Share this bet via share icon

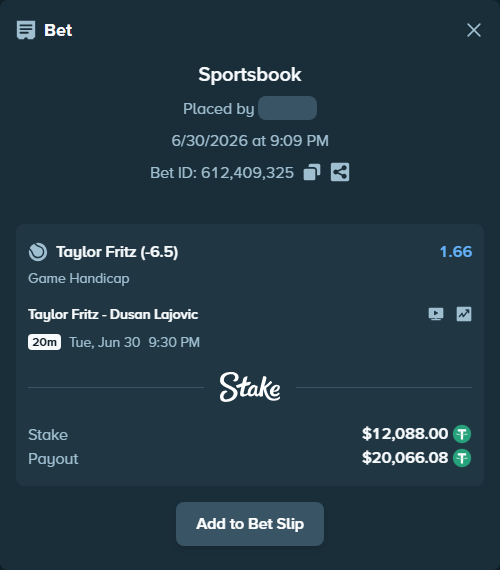(340, 172)
